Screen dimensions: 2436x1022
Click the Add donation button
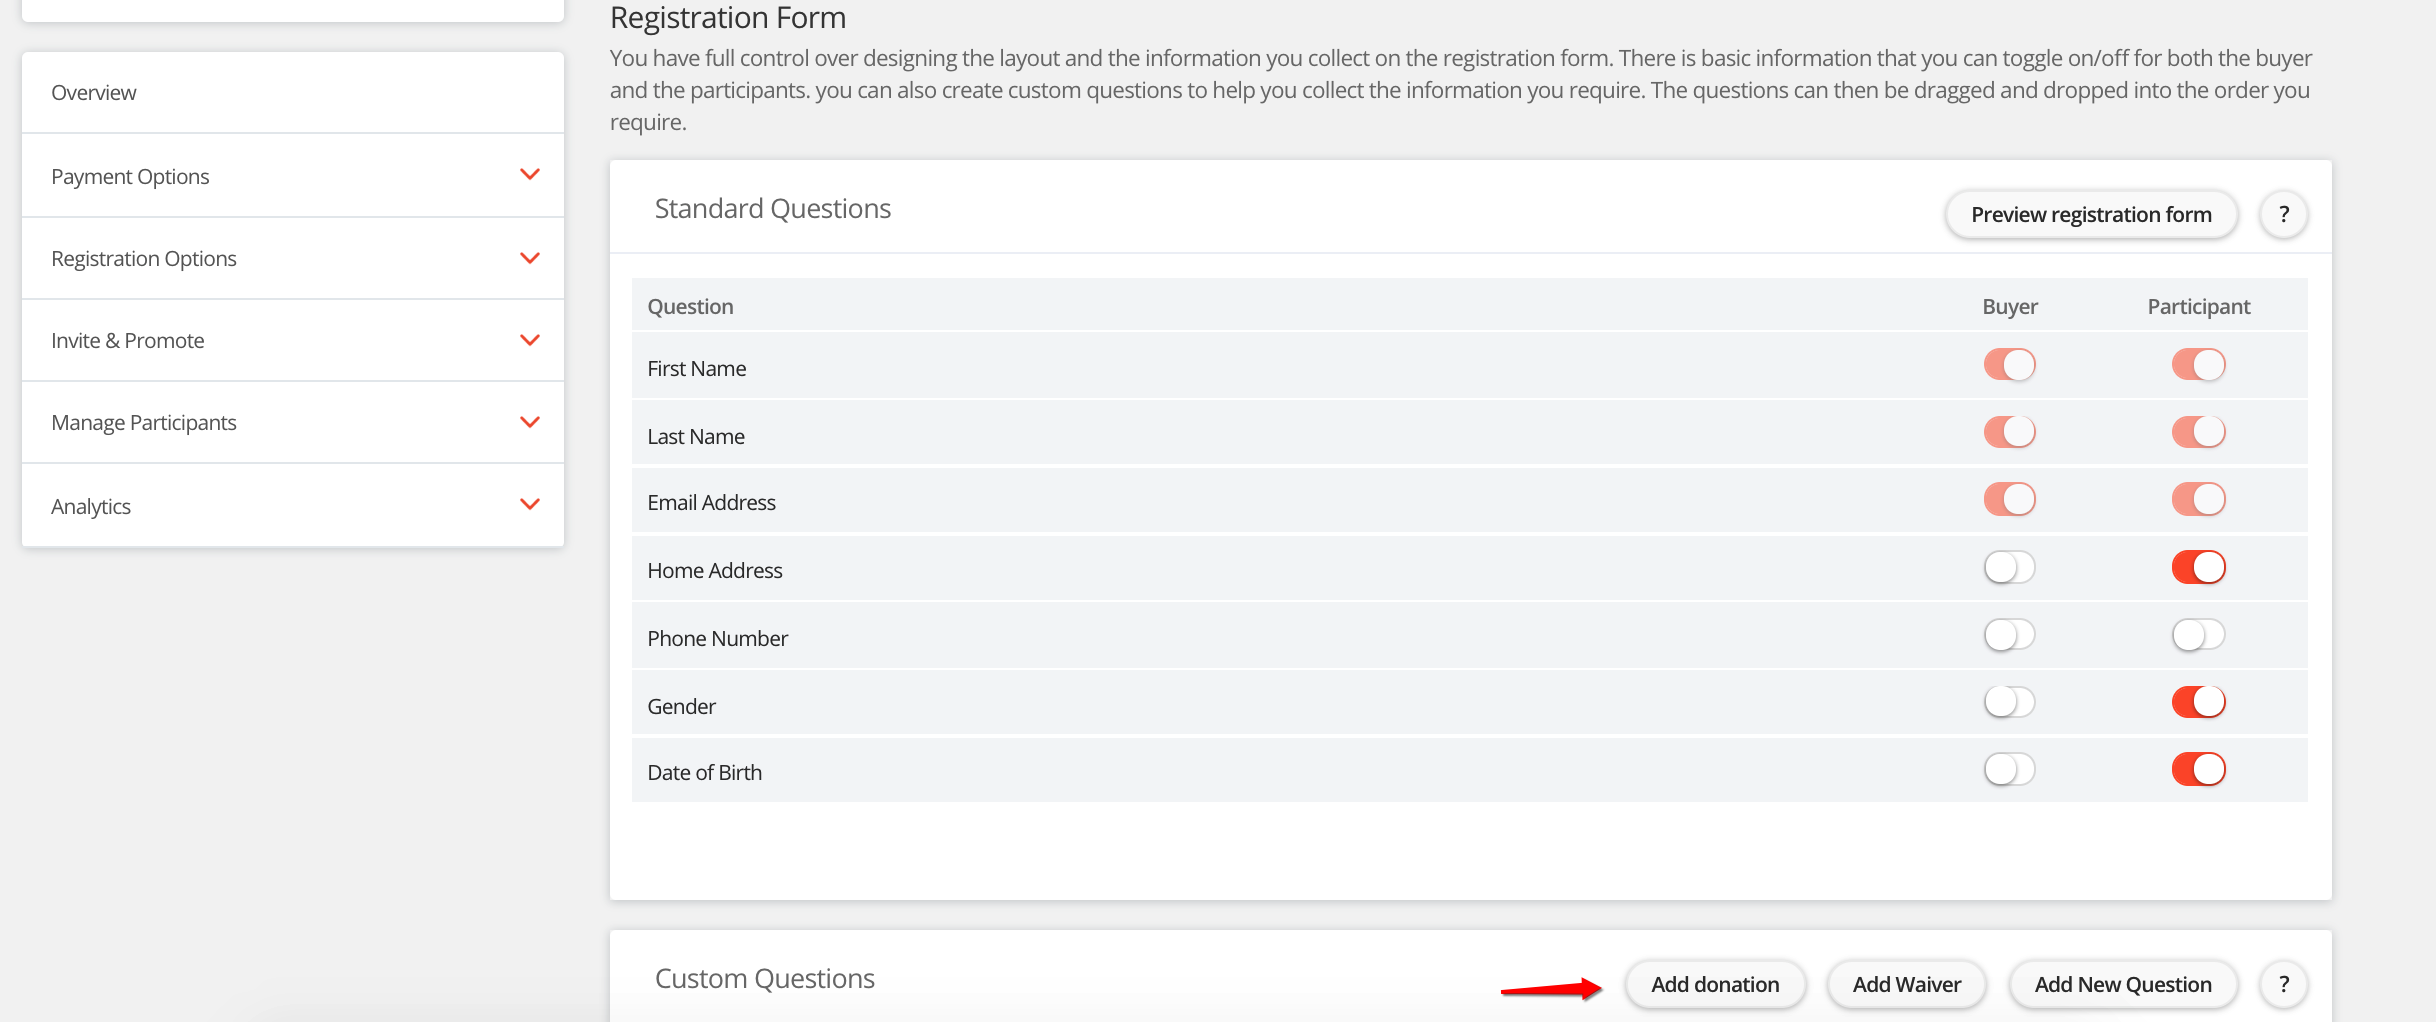point(1715,985)
